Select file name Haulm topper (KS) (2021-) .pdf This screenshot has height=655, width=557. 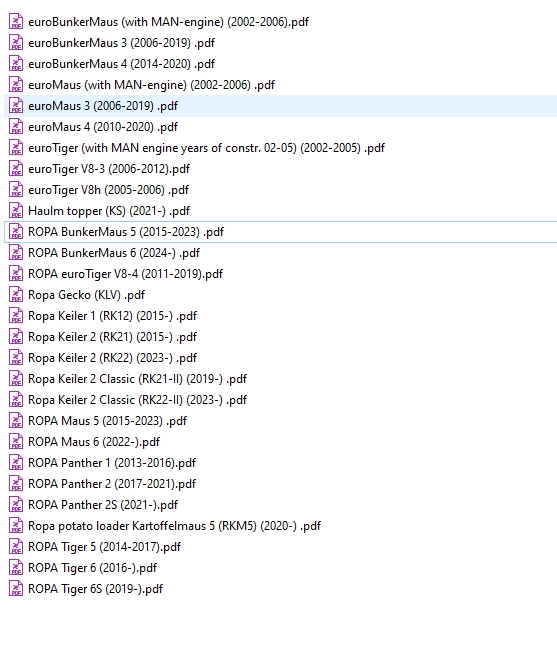pos(109,211)
